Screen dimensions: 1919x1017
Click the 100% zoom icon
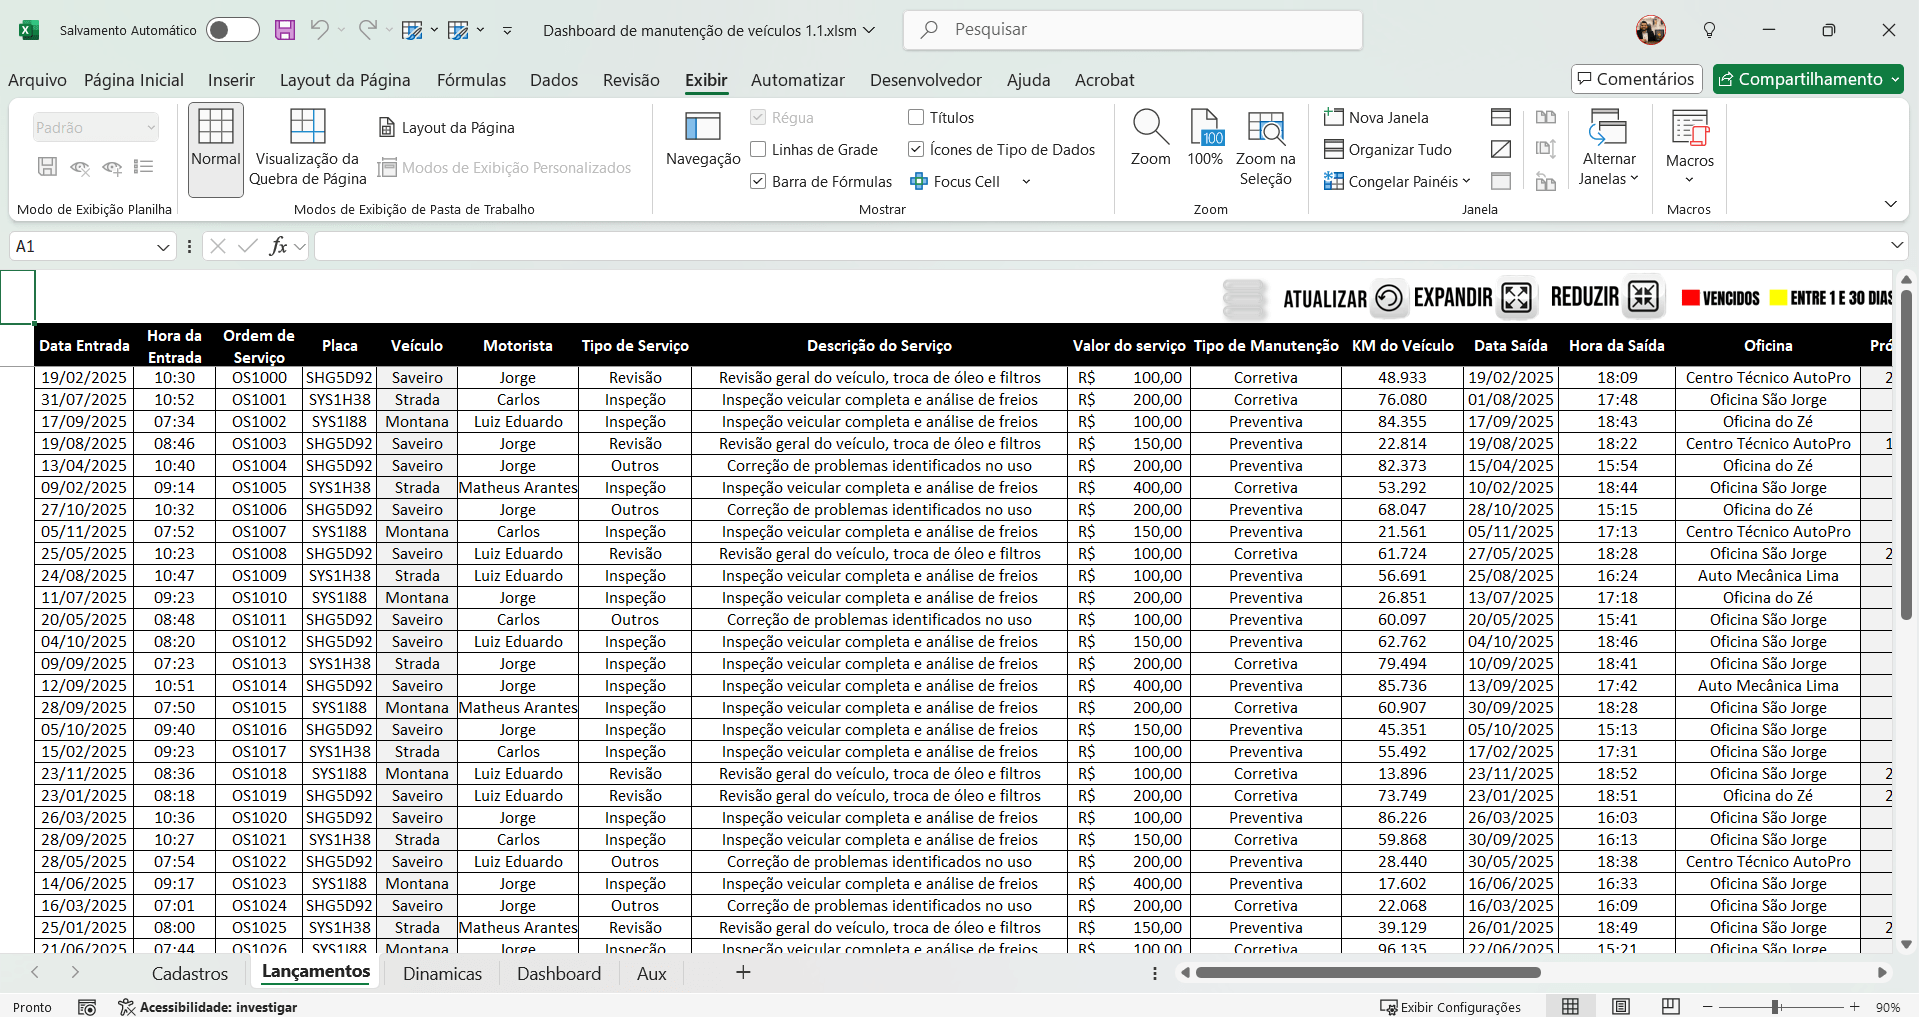click(x=1205, y=128)
